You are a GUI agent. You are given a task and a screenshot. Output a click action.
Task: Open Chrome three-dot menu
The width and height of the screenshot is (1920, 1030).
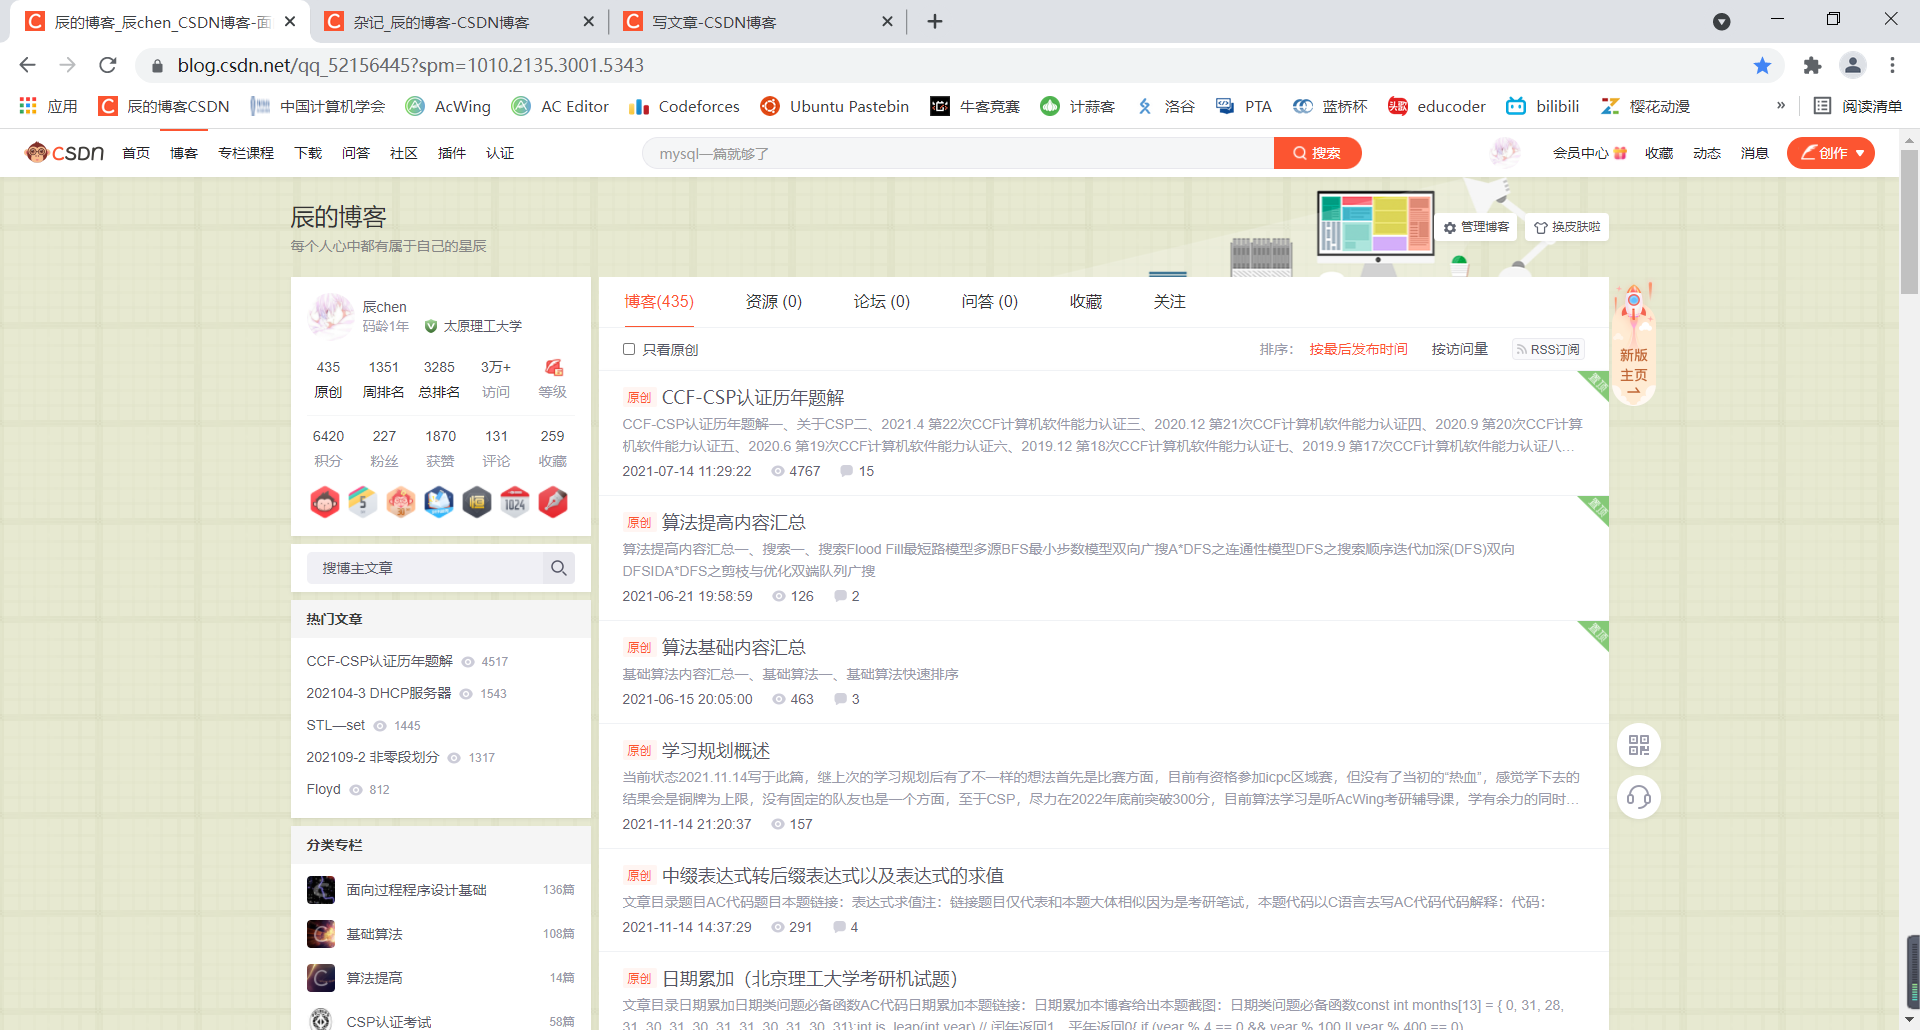coord(1892,65)
